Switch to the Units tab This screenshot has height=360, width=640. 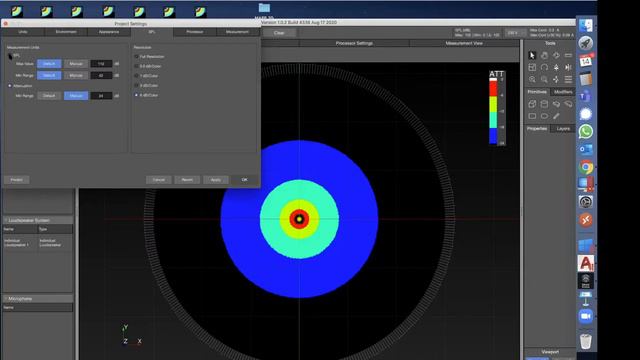click(x=23, y=32)
